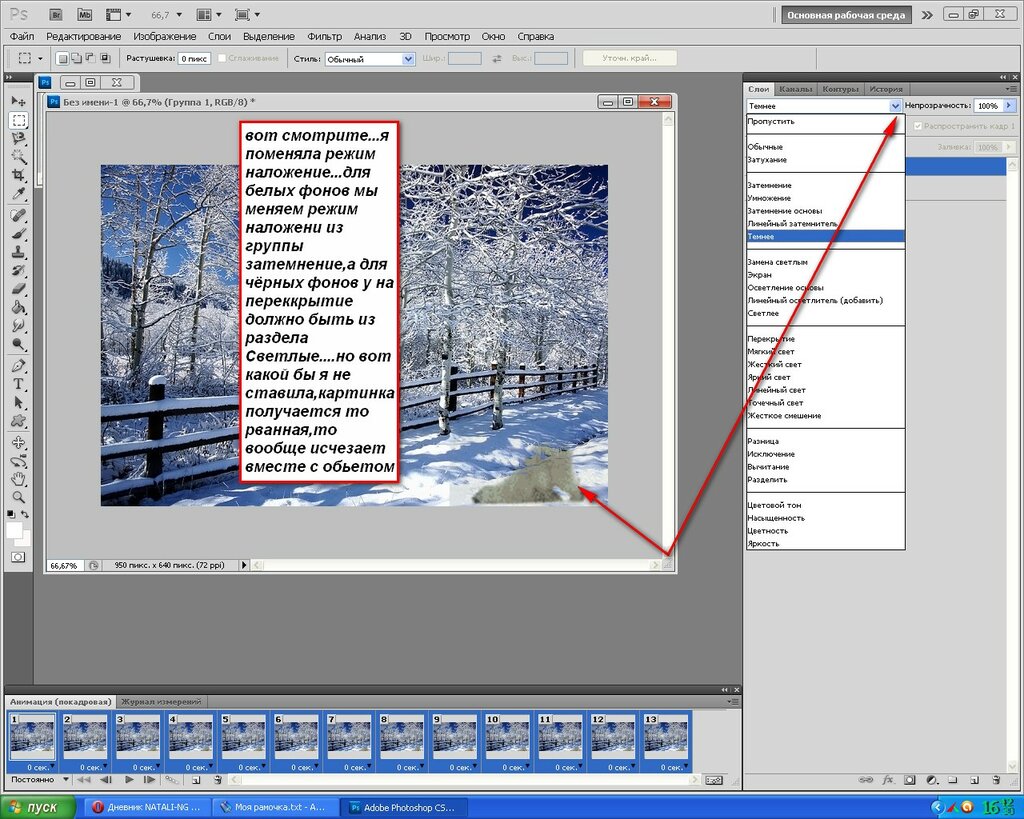Image resolution: width=1024 pixels, height=819 pixels.
Task: Select the Move tool
Action: point(18,101)
